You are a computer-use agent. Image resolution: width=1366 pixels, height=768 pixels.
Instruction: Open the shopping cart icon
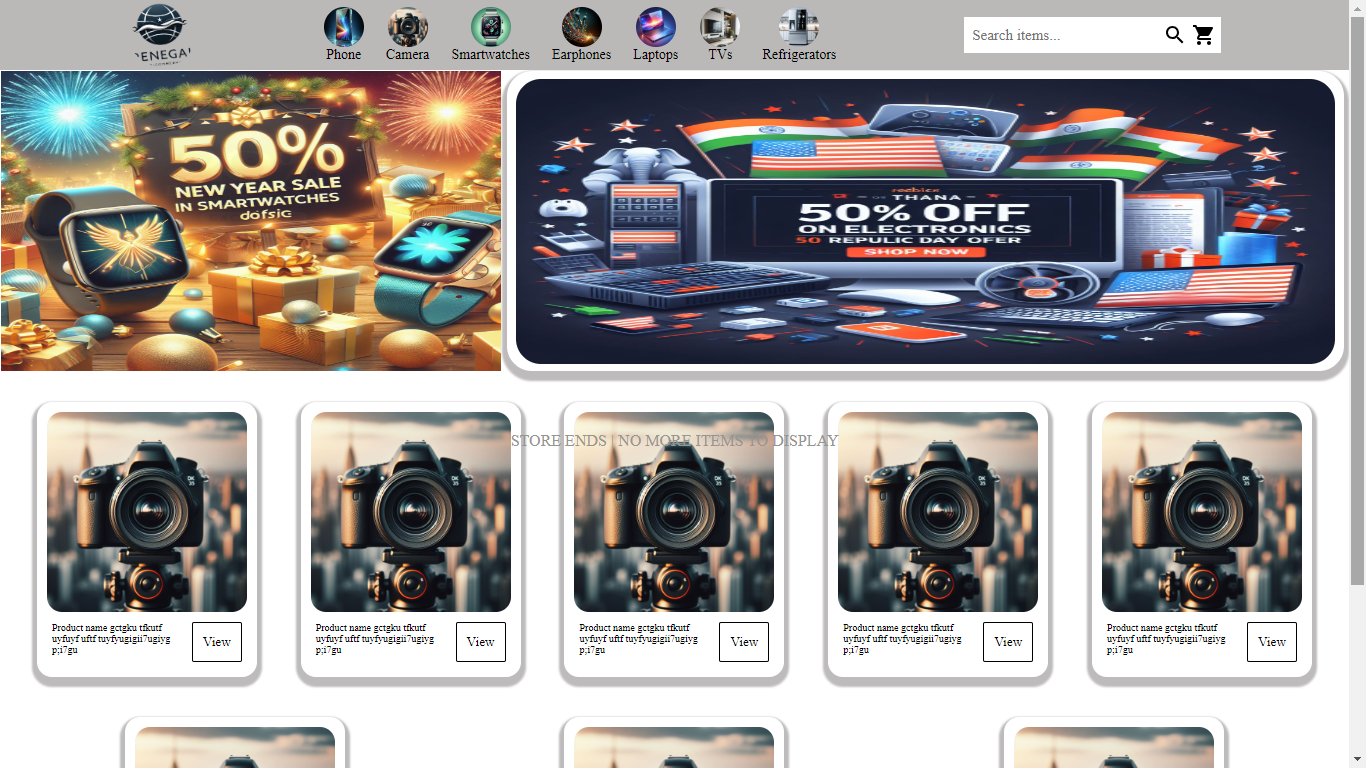pyautogui.click(x=1204, y=35)
